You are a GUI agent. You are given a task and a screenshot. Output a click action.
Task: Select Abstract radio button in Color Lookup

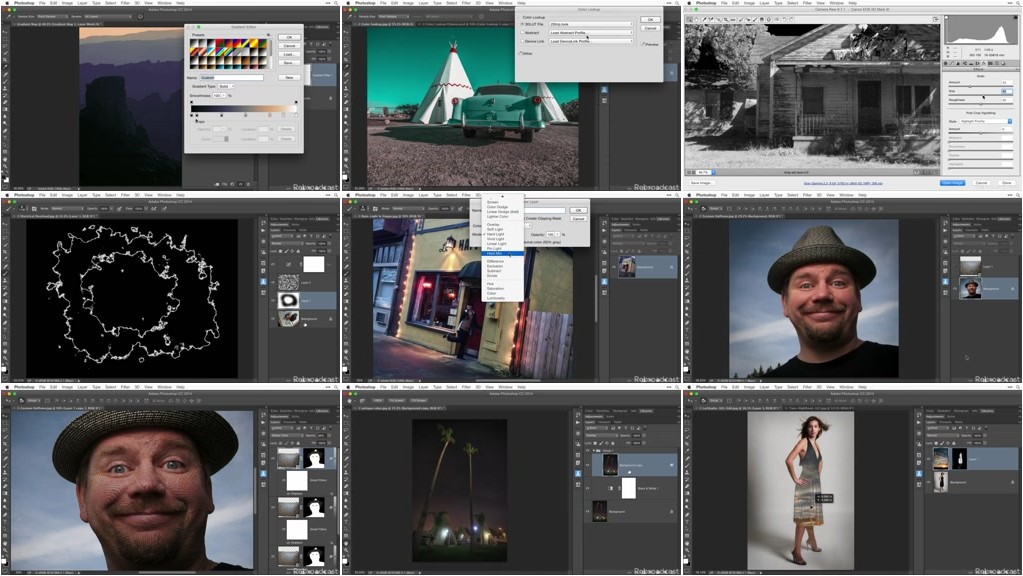click(522, 33)
